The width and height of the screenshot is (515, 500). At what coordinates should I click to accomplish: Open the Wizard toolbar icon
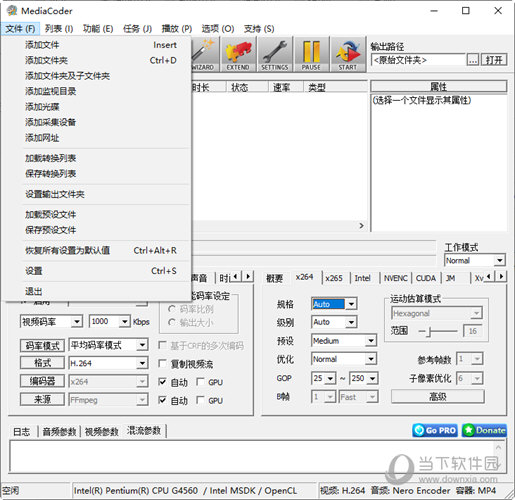pyautogui.click(x=205, y=54)
